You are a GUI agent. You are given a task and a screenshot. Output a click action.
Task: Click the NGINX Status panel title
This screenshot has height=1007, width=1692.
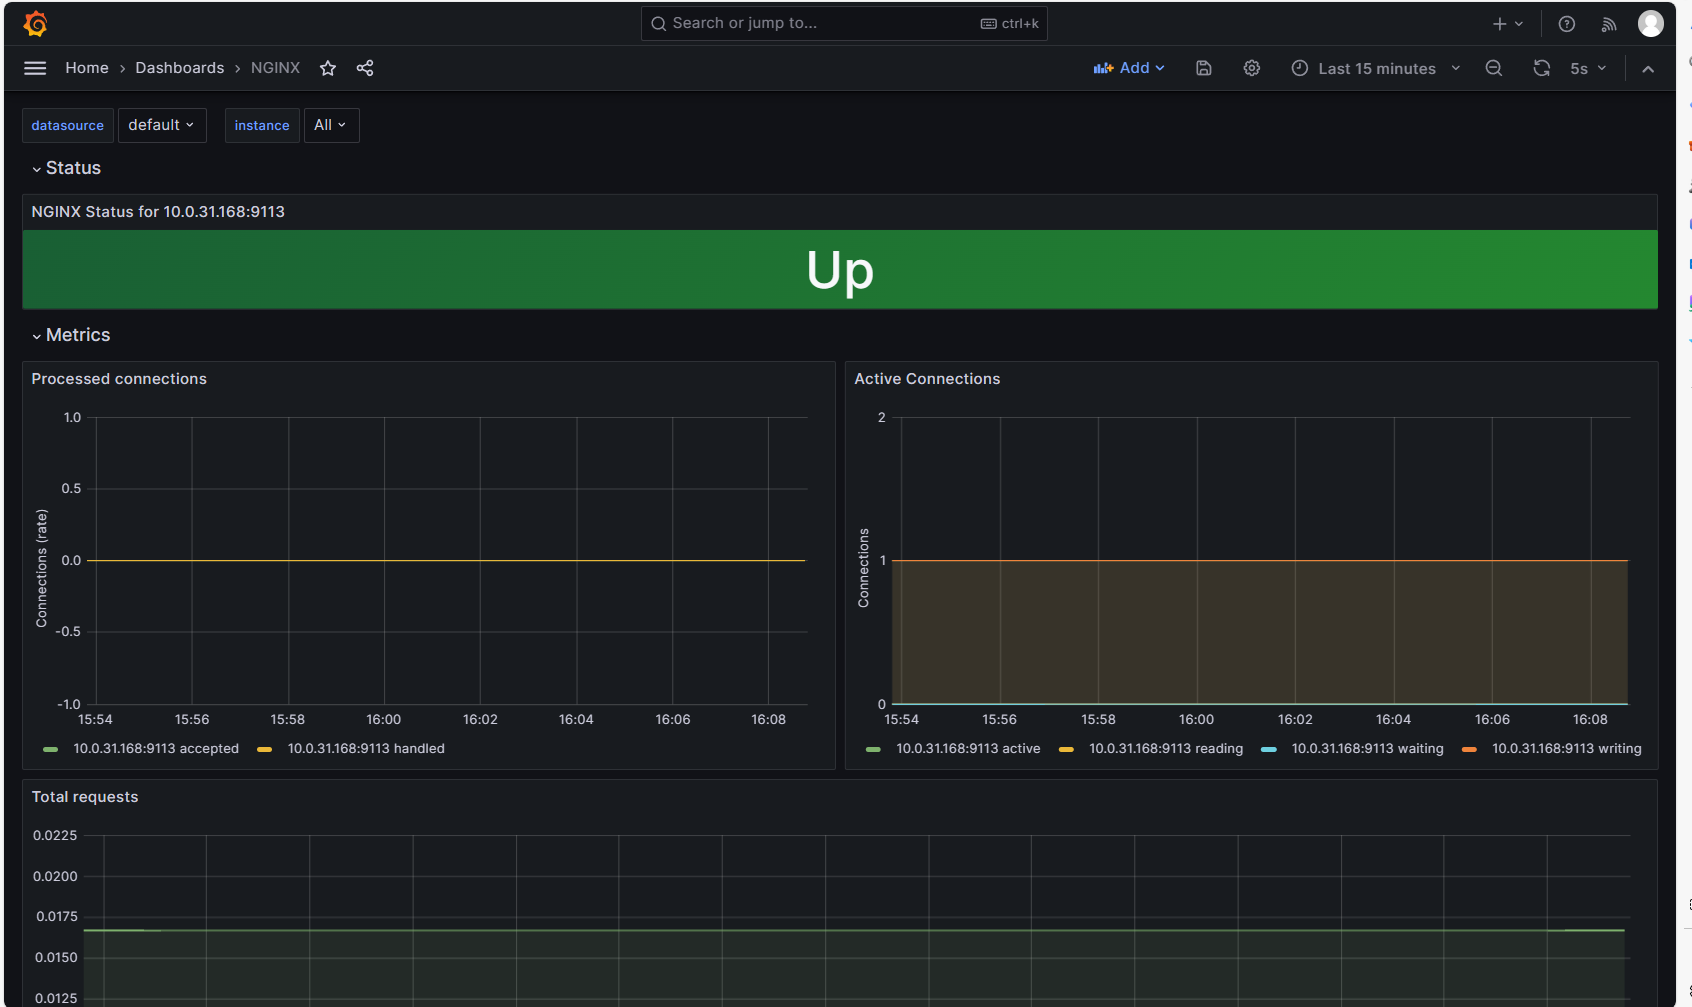[x=158, y=212]
